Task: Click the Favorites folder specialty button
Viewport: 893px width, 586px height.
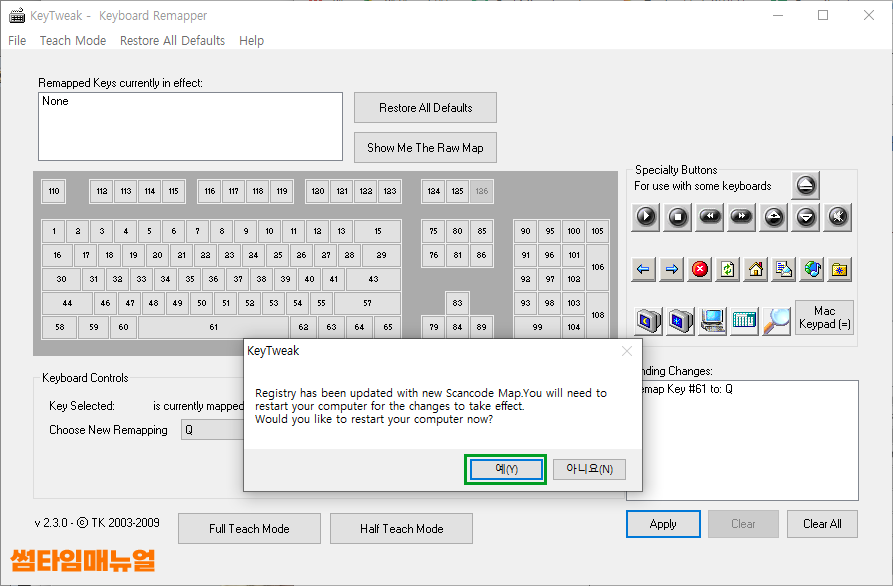Action: 840,269
